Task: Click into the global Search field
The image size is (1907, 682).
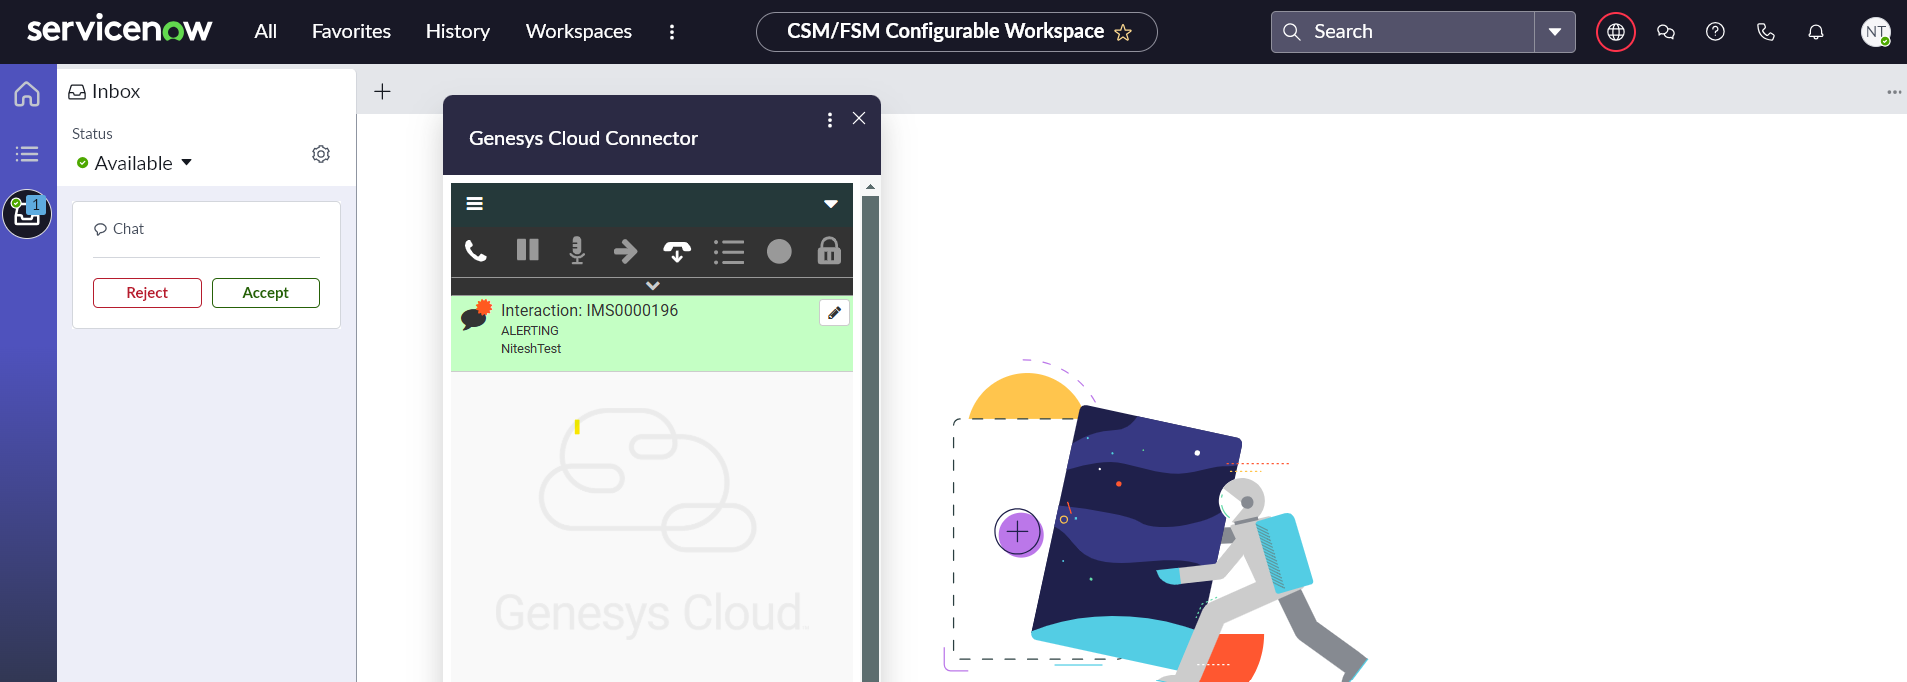Action: (1403, 32)
